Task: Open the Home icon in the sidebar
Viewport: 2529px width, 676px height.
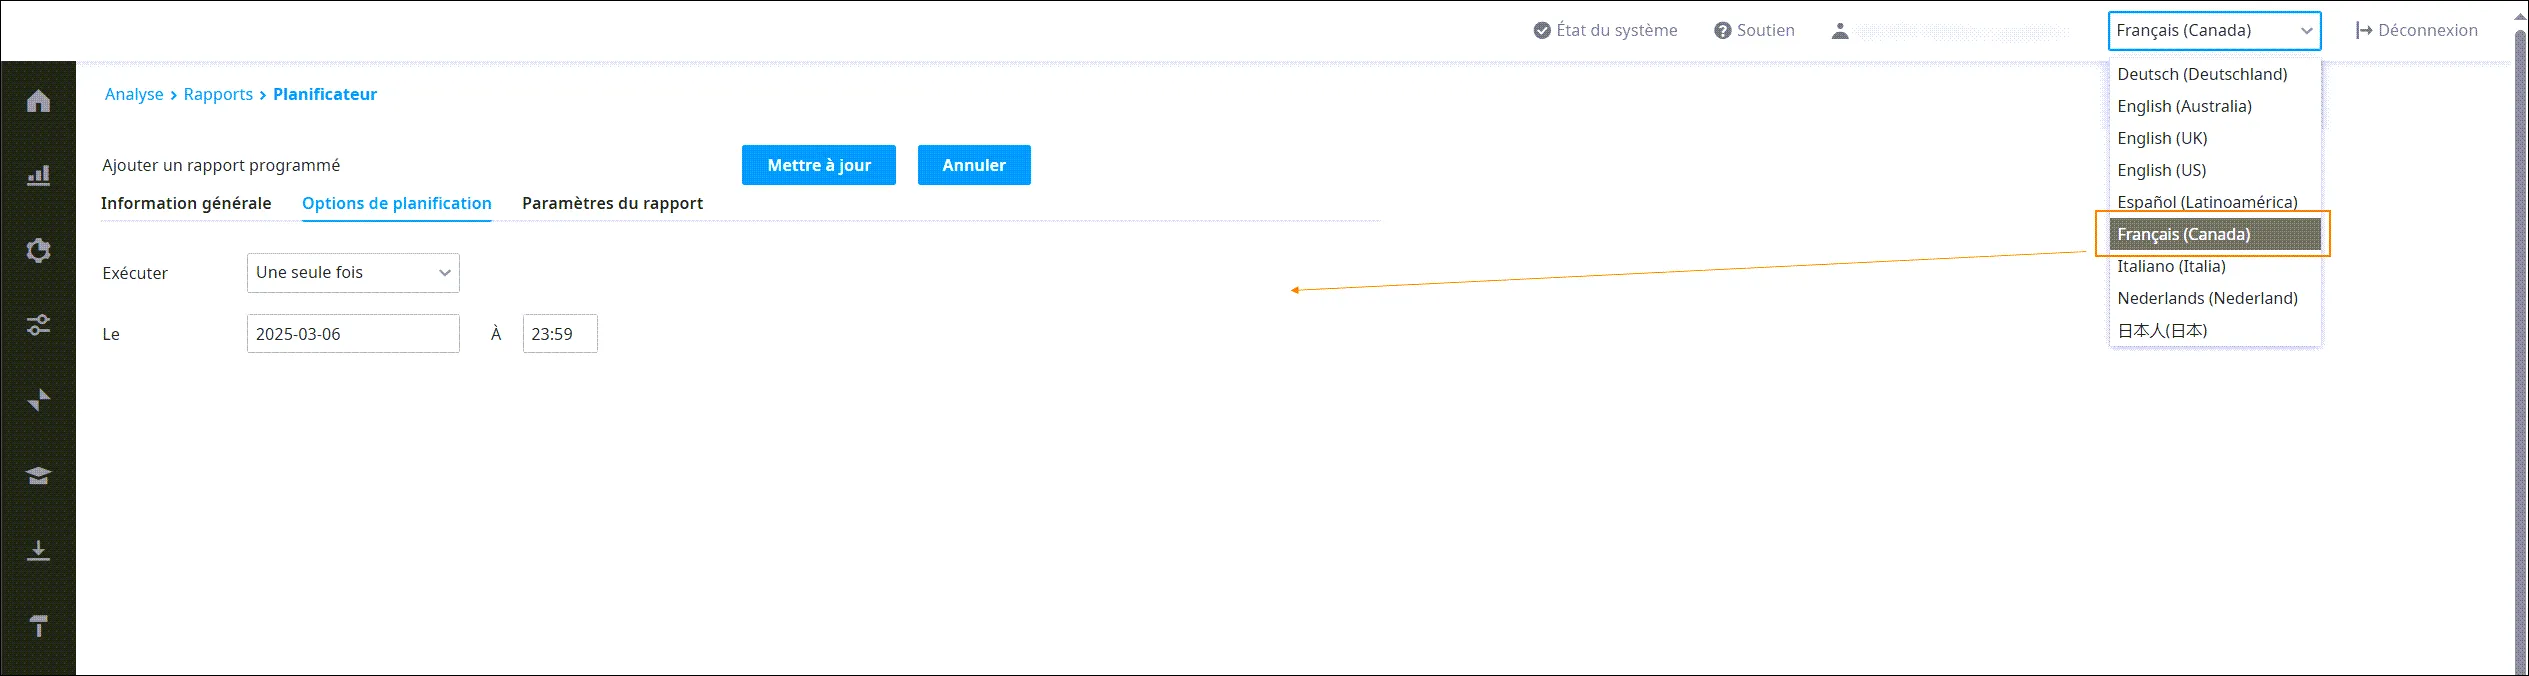Action: click(x=38, y=101)
